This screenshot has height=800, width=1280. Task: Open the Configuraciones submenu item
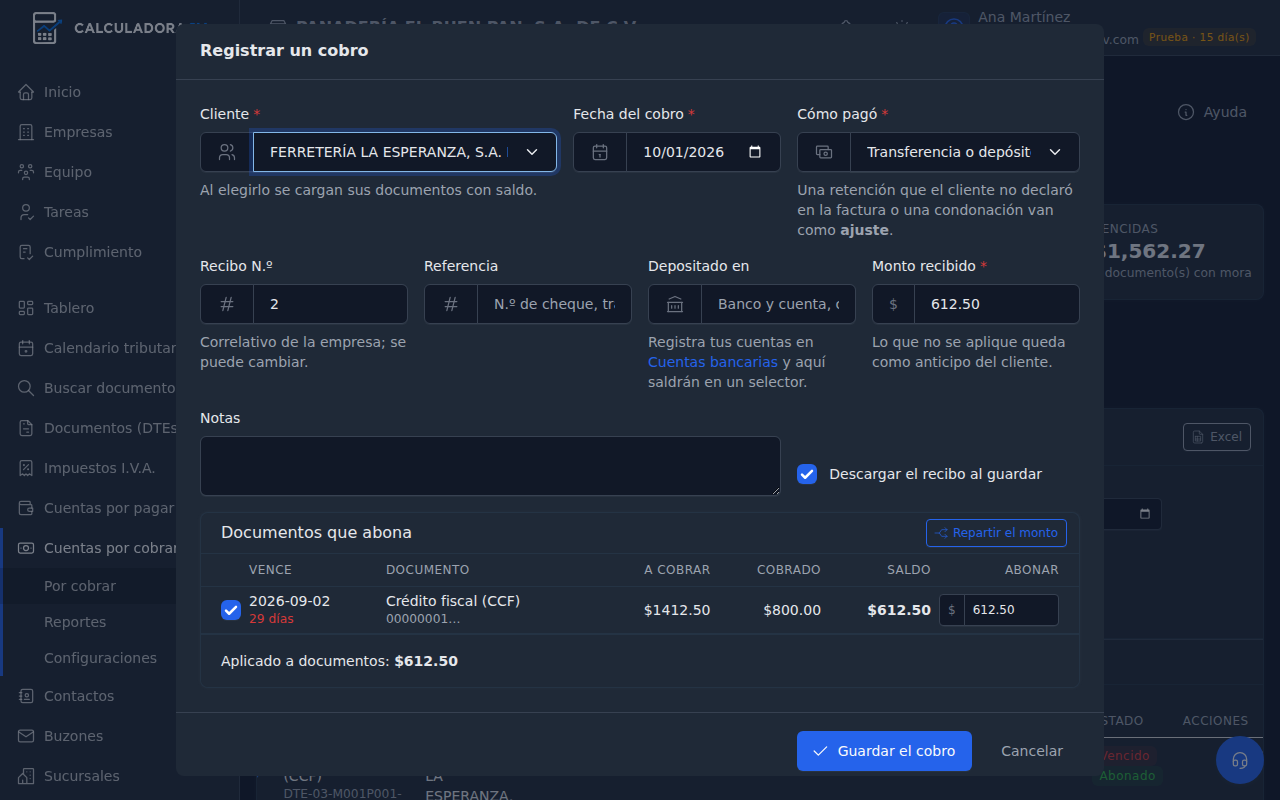[100, 658]
